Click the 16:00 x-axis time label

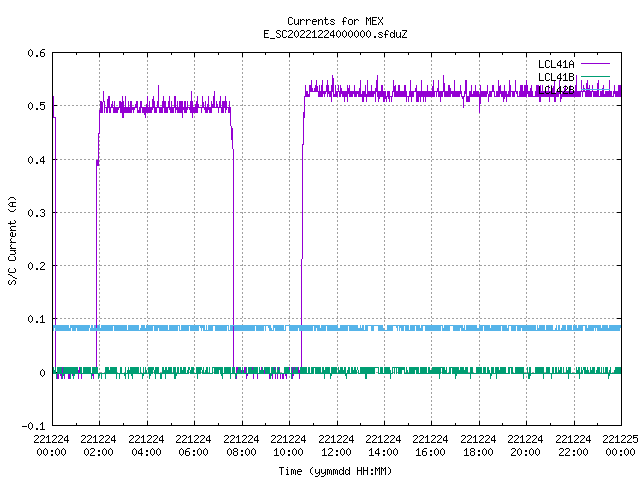coord(431,452)
